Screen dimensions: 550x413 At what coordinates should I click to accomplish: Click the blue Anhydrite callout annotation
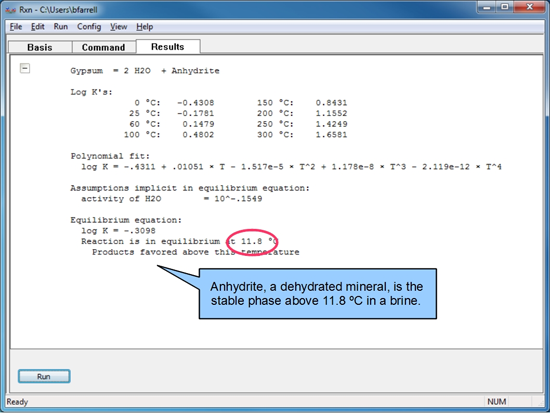click(318, 294)
